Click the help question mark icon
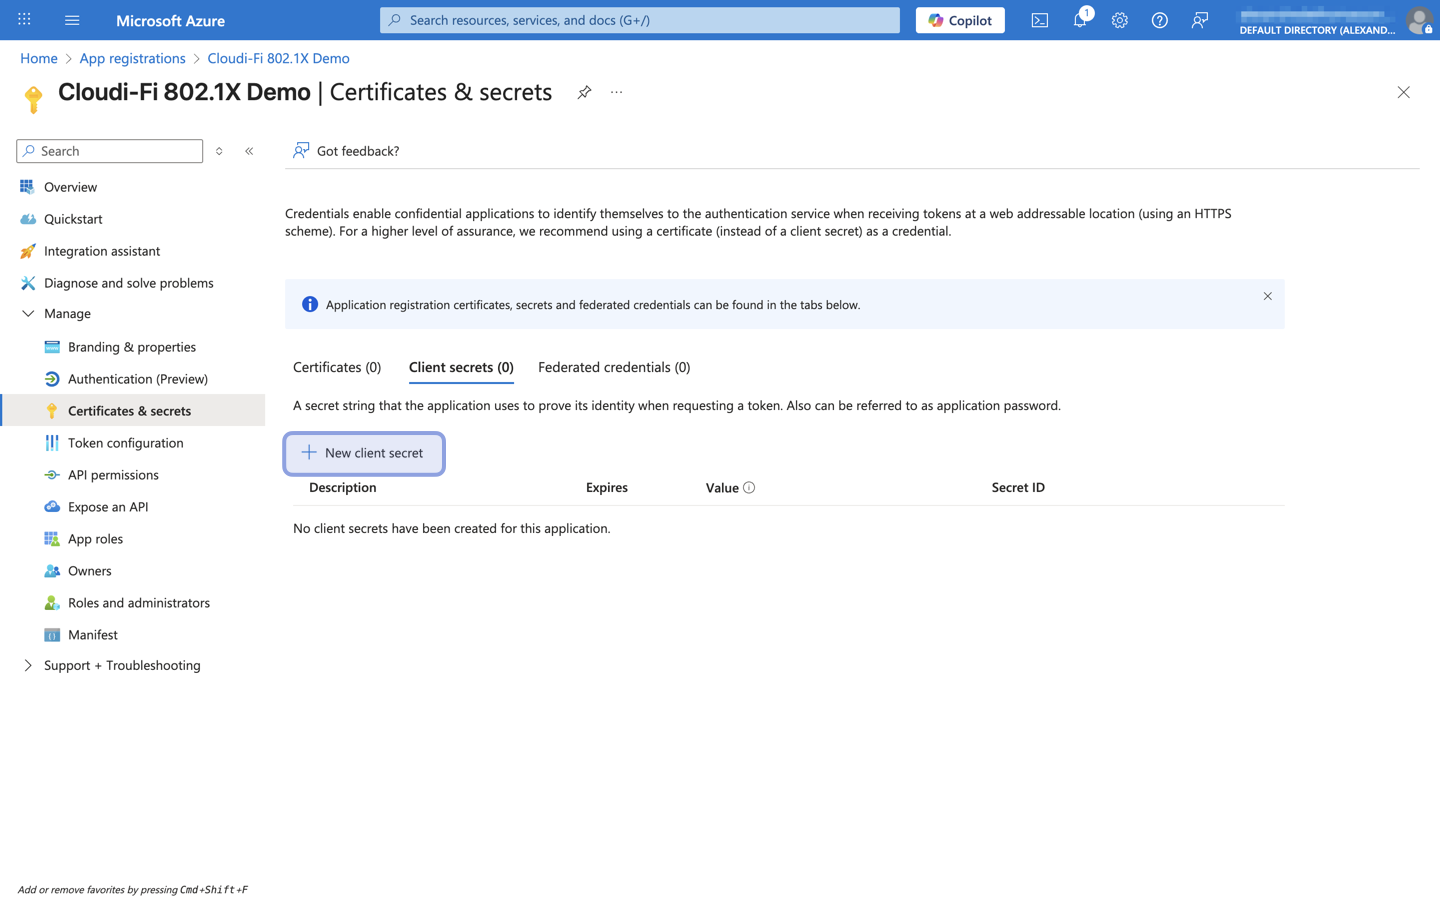The width and height of the screenshot is (1440, 900). click(1159, 20)
